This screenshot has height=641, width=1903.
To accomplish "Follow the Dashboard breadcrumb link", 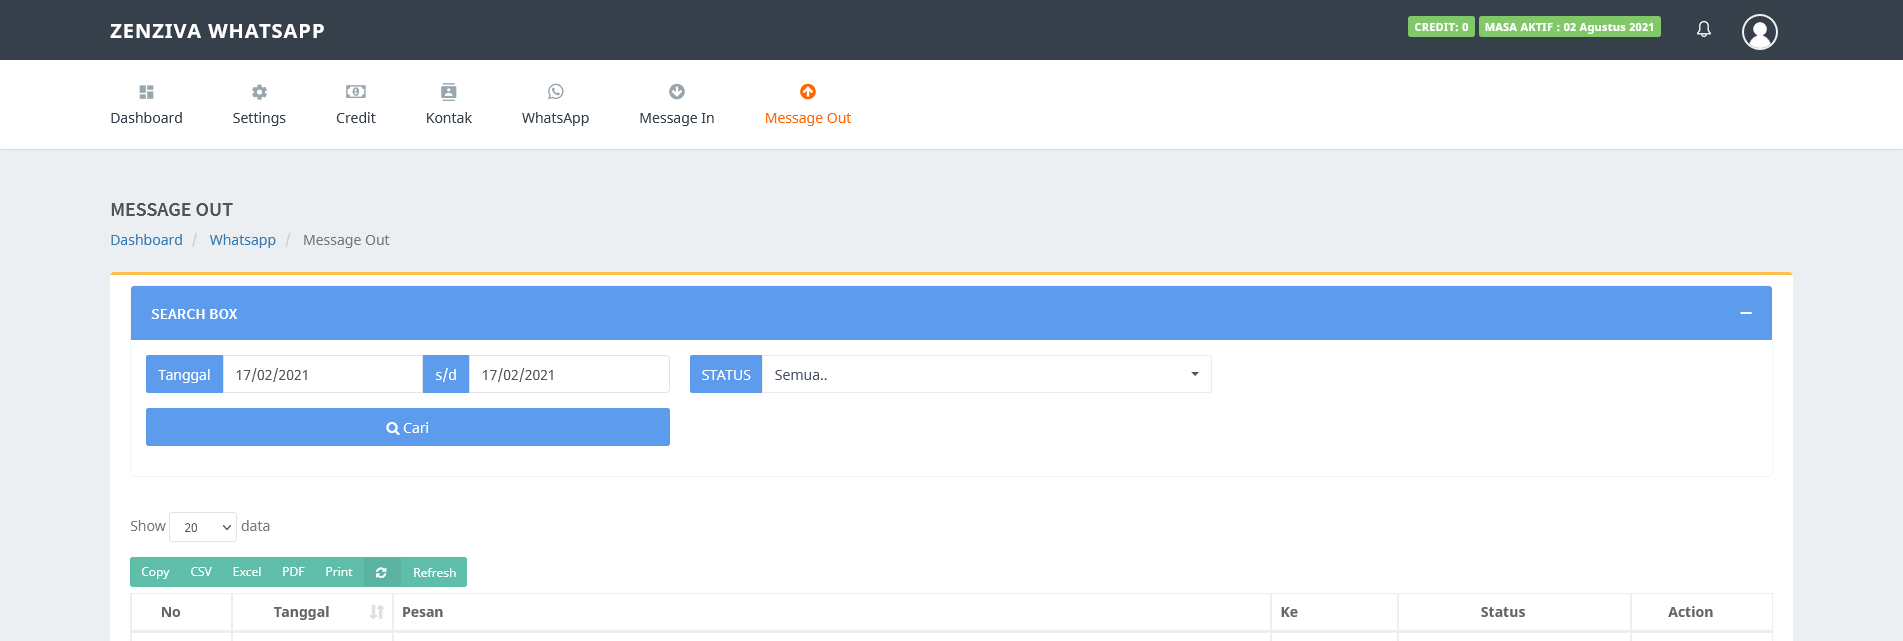I will pyautogui.click(x=146, y=240).
